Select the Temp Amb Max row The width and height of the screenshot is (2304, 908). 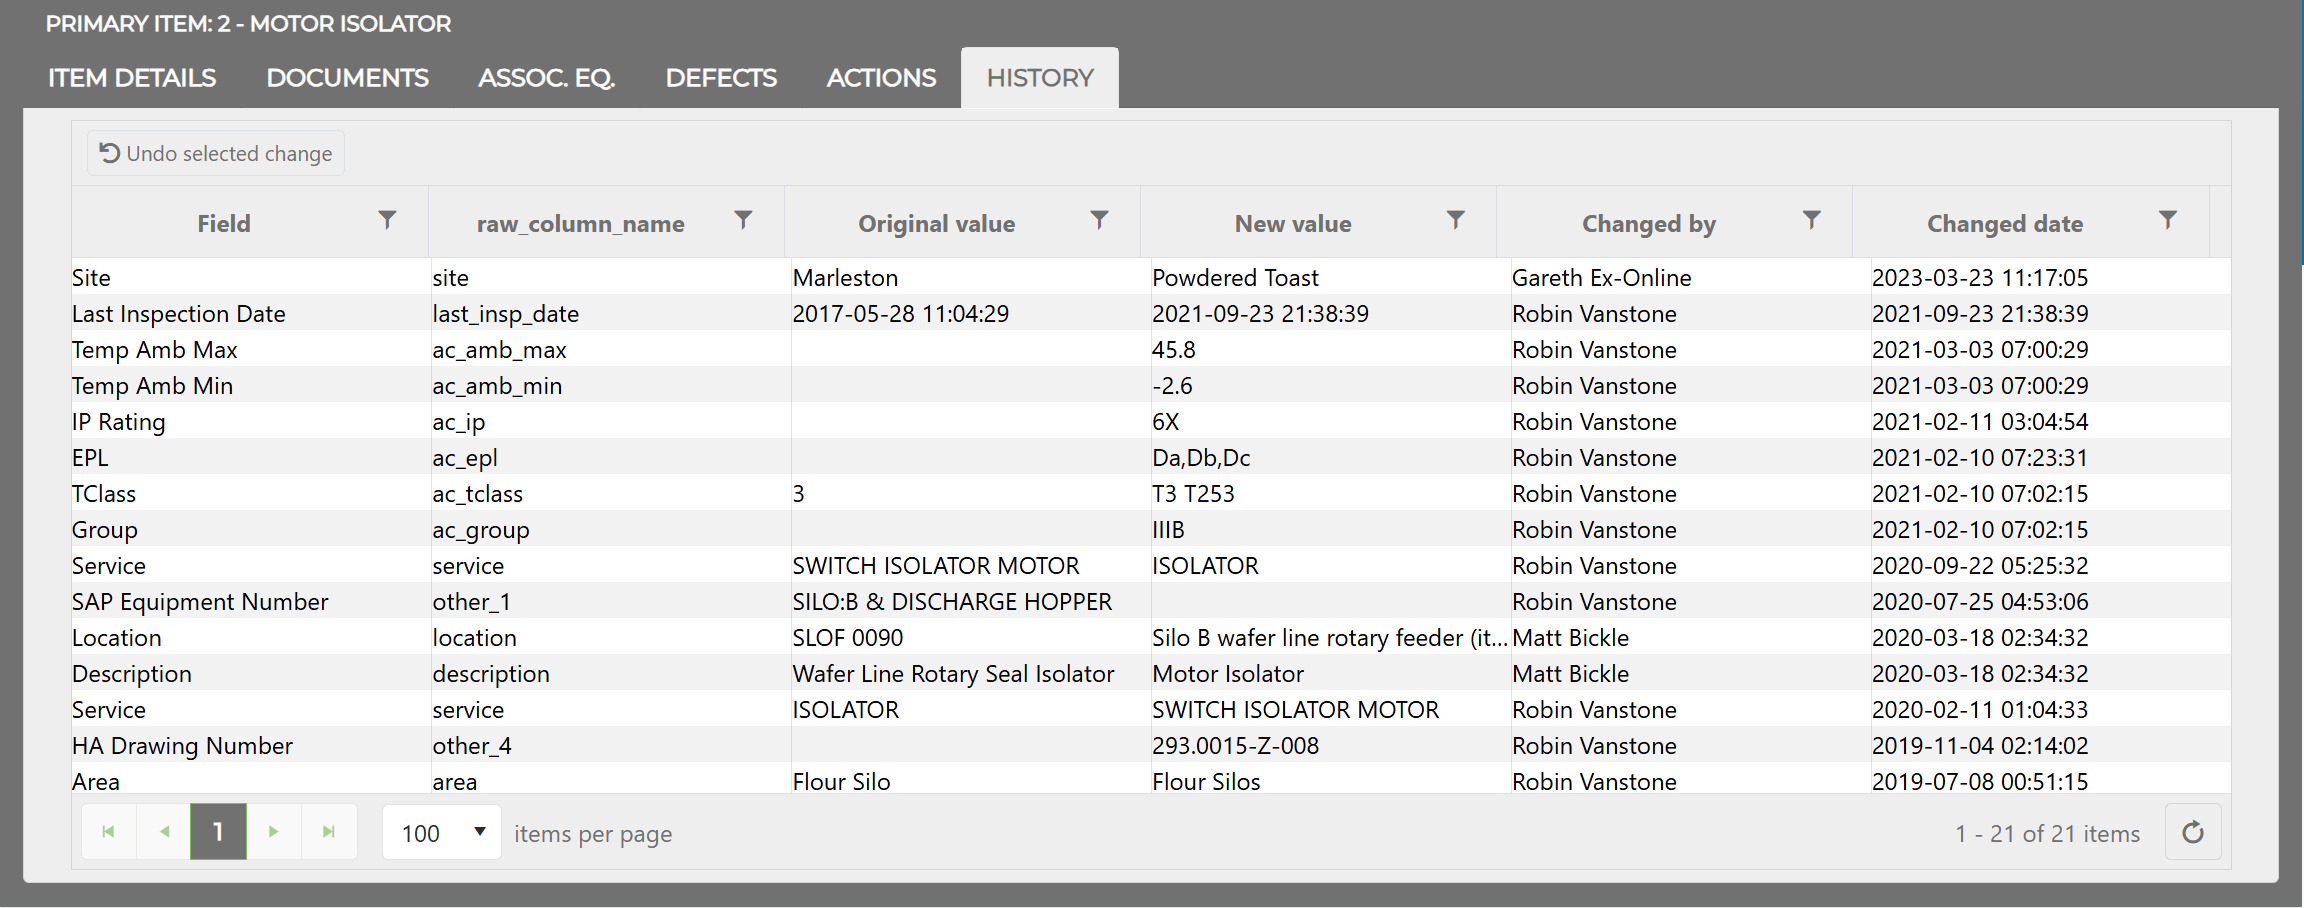tap(1150, 349)
